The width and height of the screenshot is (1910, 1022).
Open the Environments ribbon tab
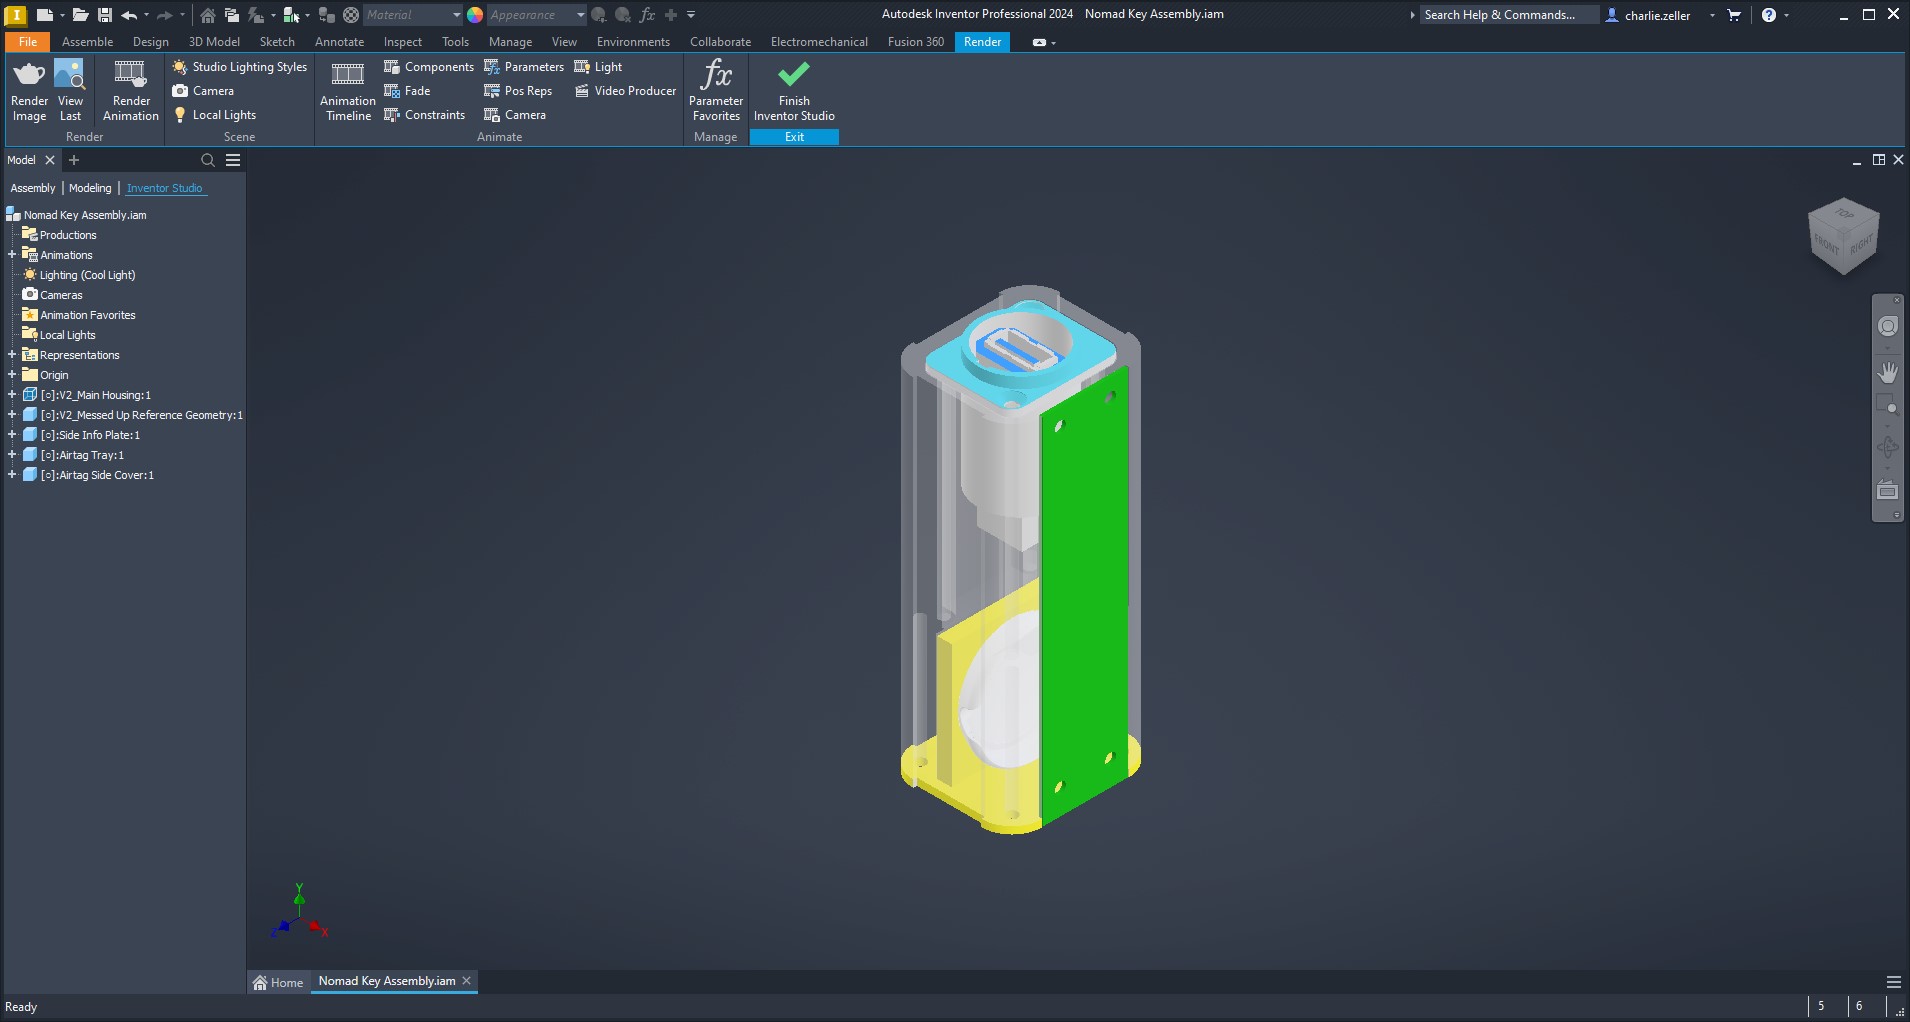(x=633, y=42)
